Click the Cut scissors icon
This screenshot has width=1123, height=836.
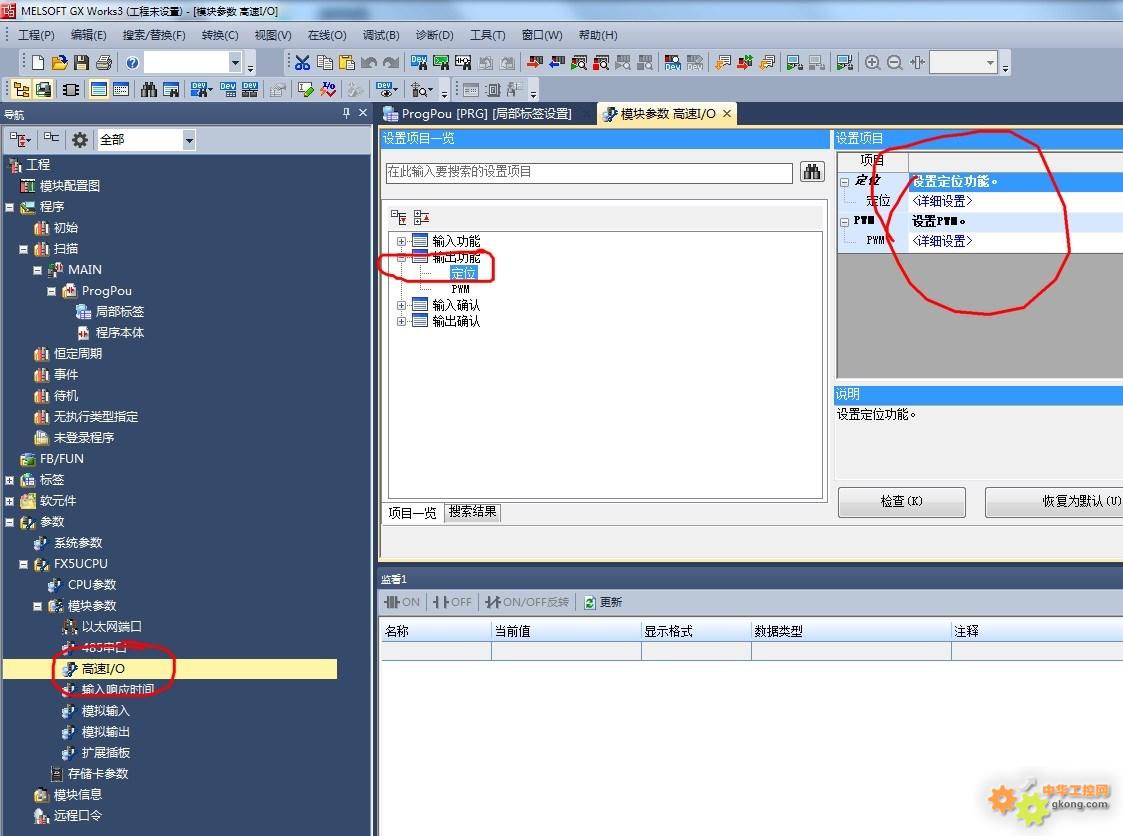point(303,63)
